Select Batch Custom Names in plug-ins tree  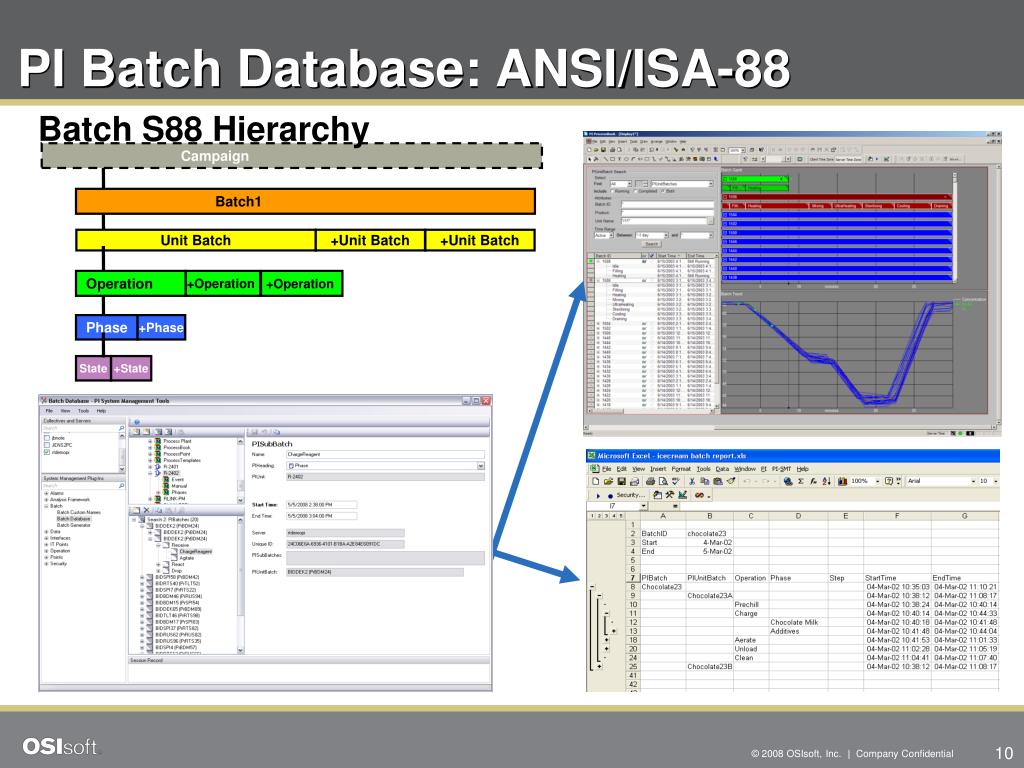tap(79, 513)
